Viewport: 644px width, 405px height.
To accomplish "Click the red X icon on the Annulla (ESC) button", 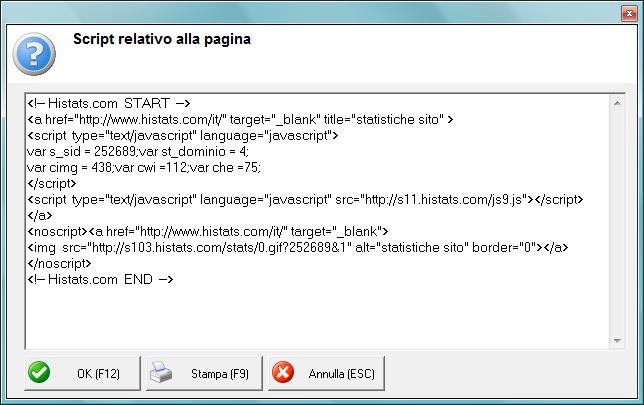I will 283,372.
